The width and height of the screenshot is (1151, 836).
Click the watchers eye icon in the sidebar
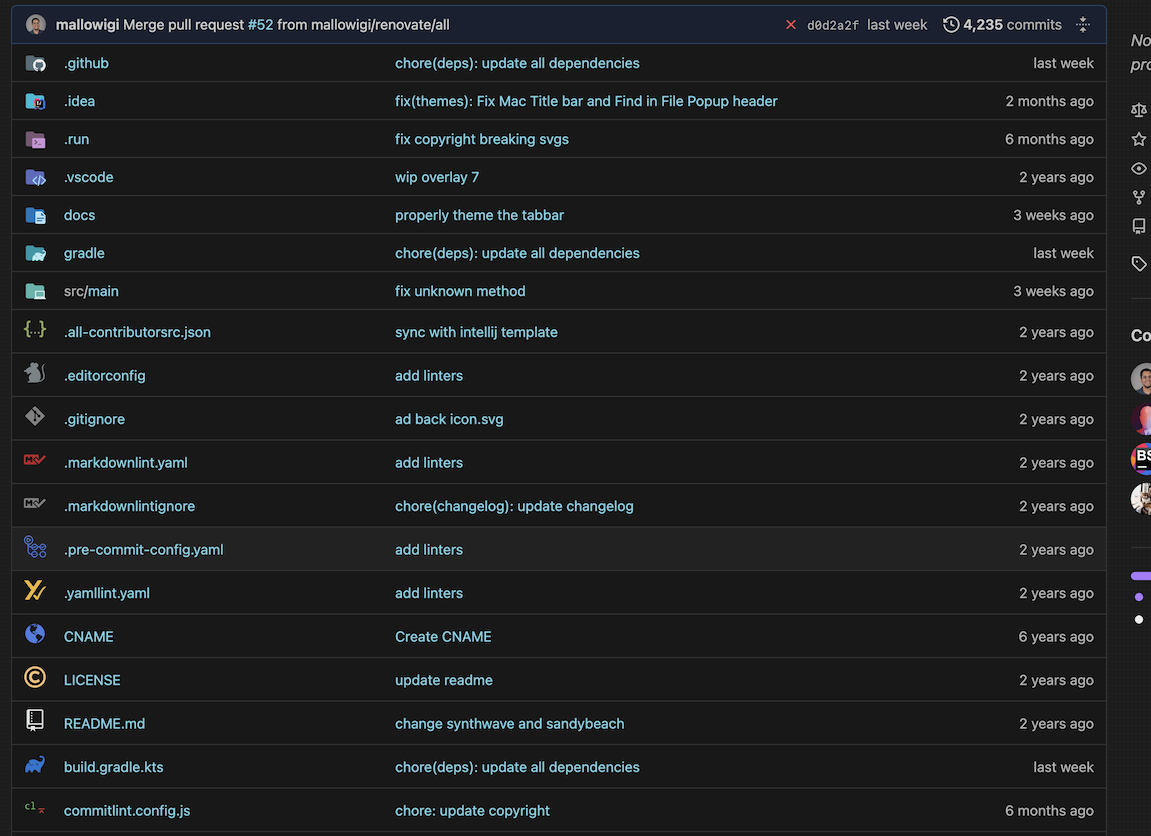1138,167
